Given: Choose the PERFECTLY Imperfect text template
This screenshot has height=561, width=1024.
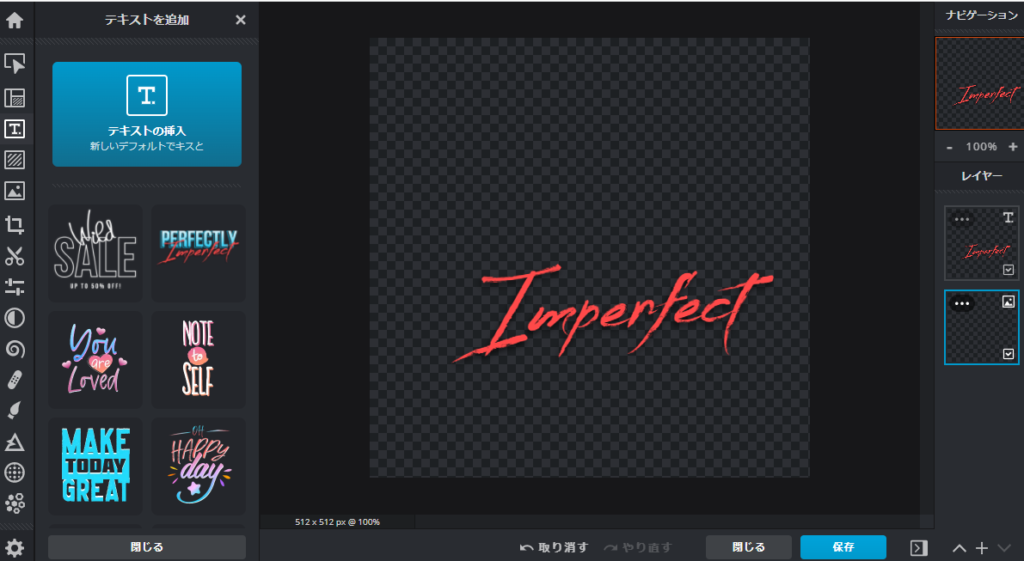Looking at the screenshot, I should tap(199, 253).
